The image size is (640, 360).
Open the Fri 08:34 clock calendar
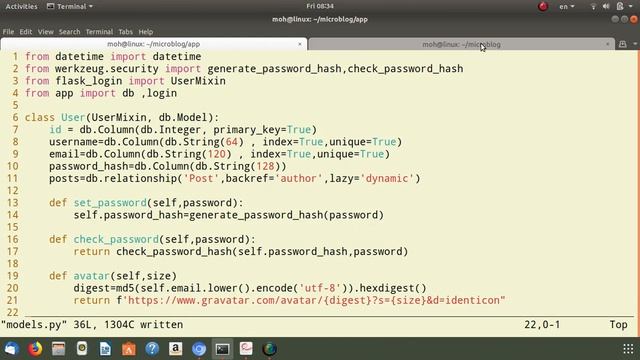tap(320, 6)
